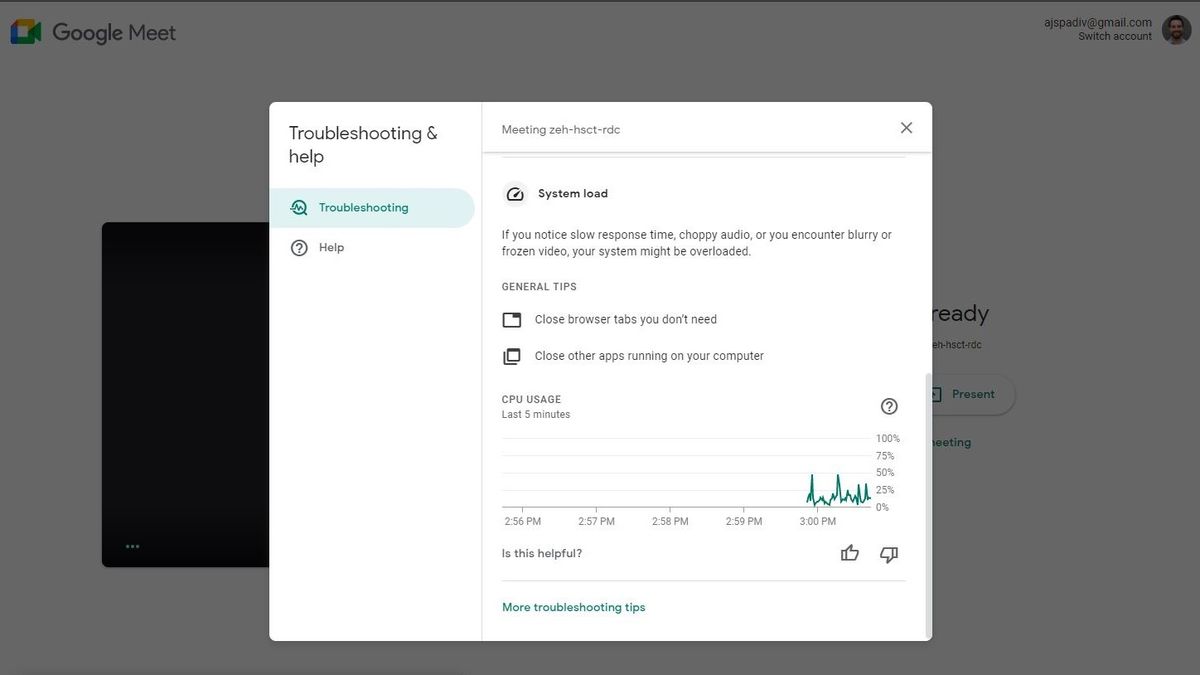
Task: Click the System load gauge icon
Action: click(515, 193)
